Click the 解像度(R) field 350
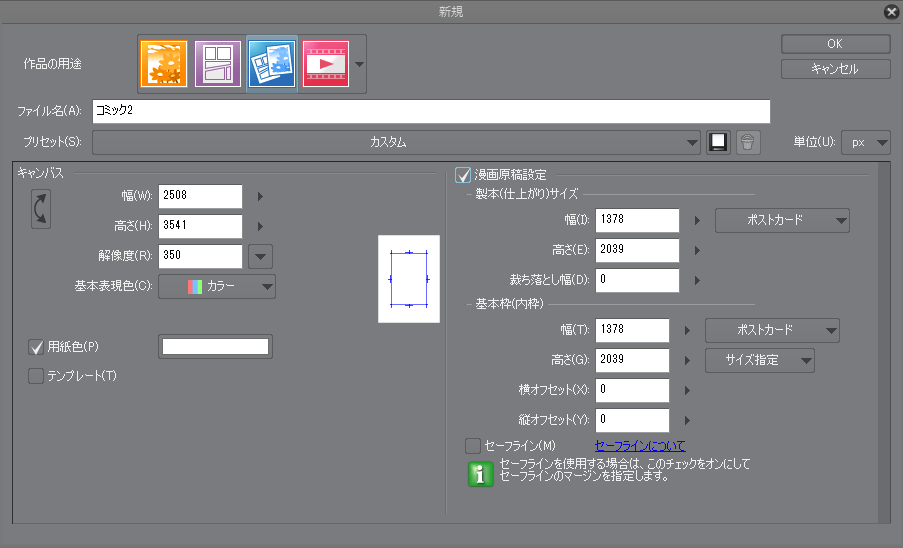This screenshot has width=903, height=548. (200, 256)
